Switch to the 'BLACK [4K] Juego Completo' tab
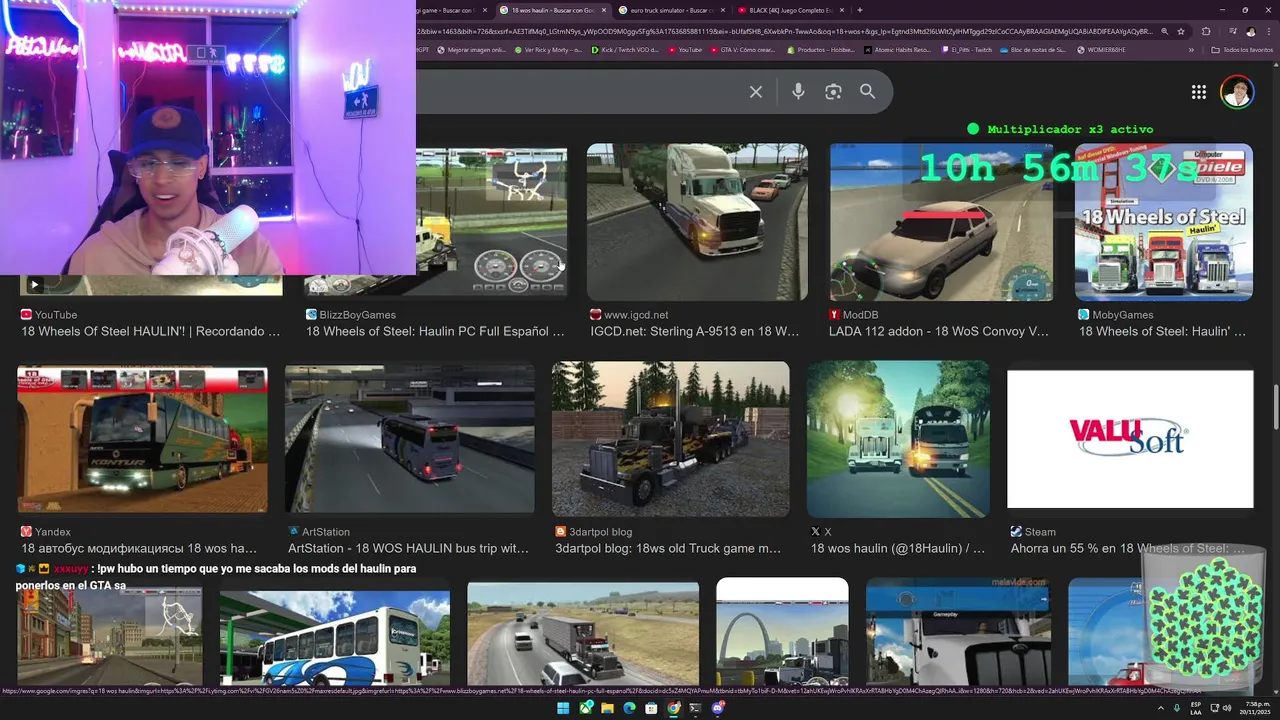 pos(790,10)
